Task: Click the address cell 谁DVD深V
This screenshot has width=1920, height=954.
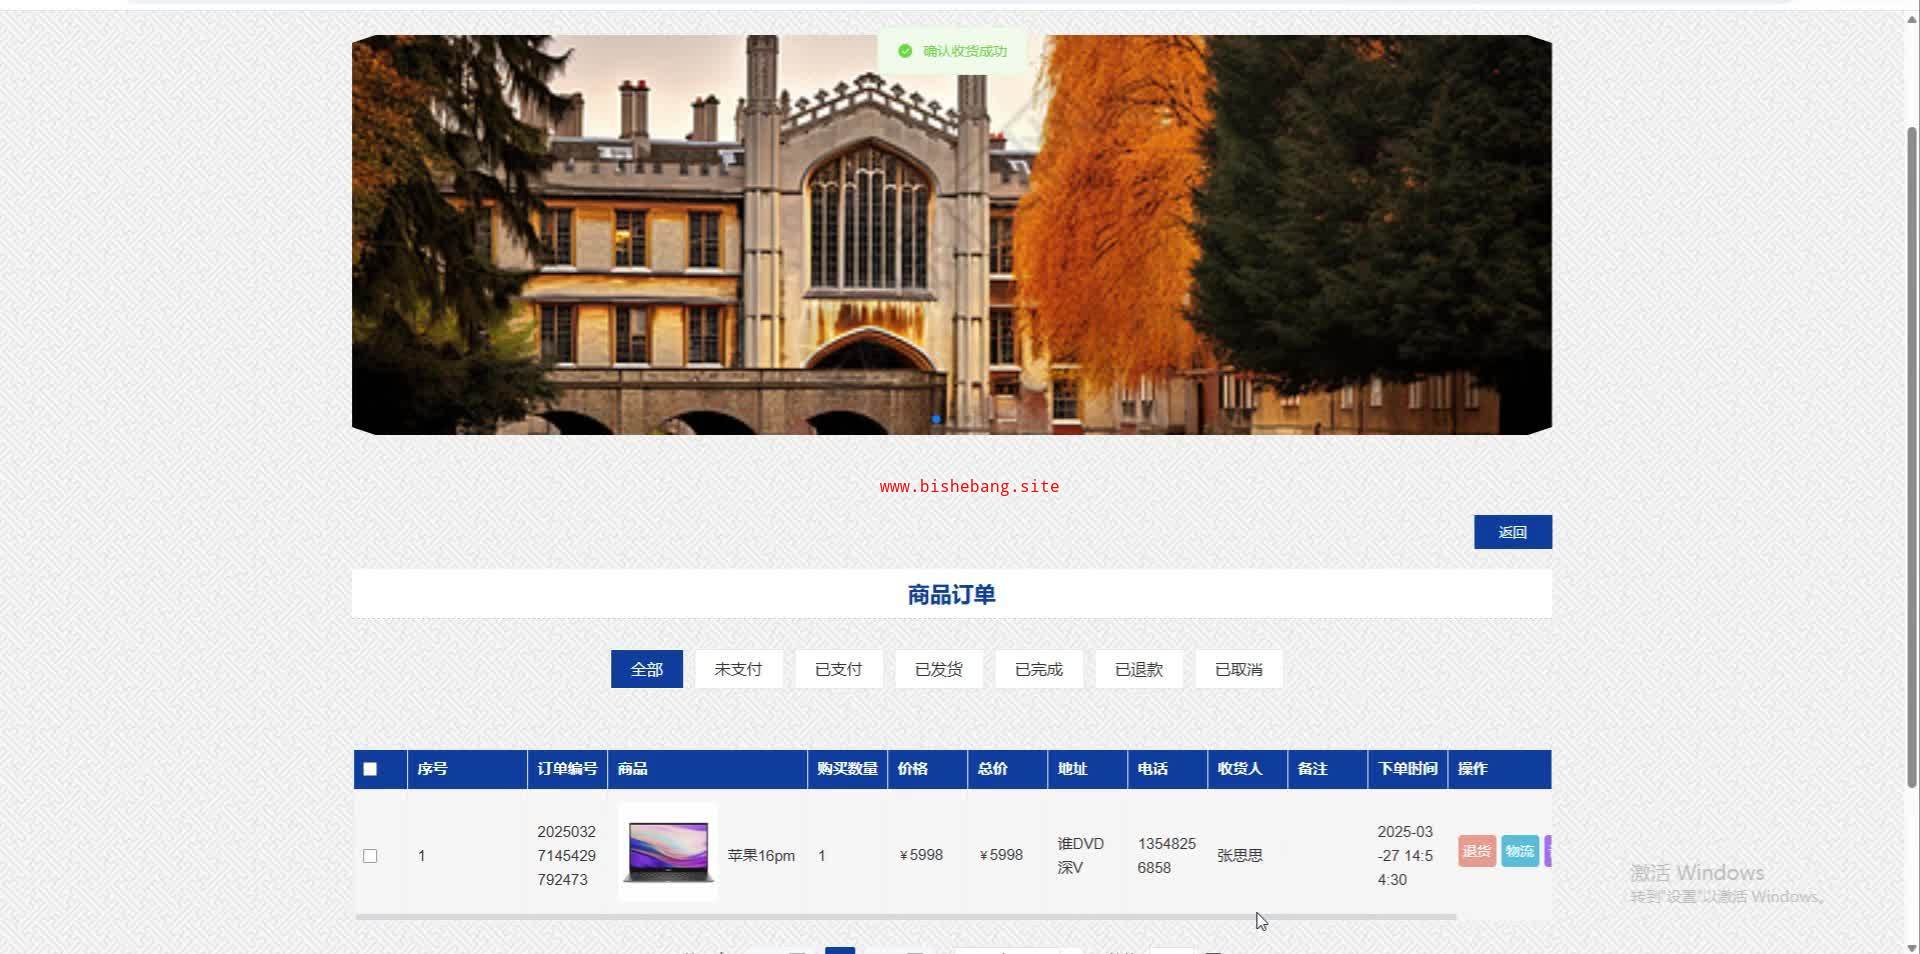Action: coord(1080,856)
